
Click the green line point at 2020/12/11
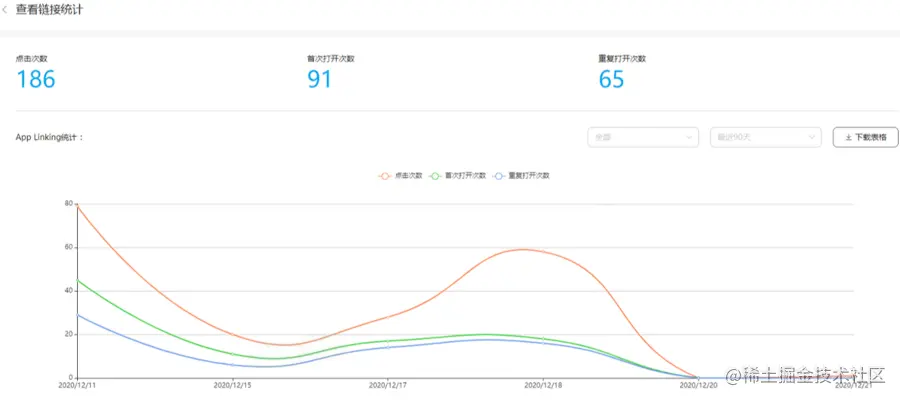[x=77, y=280]
